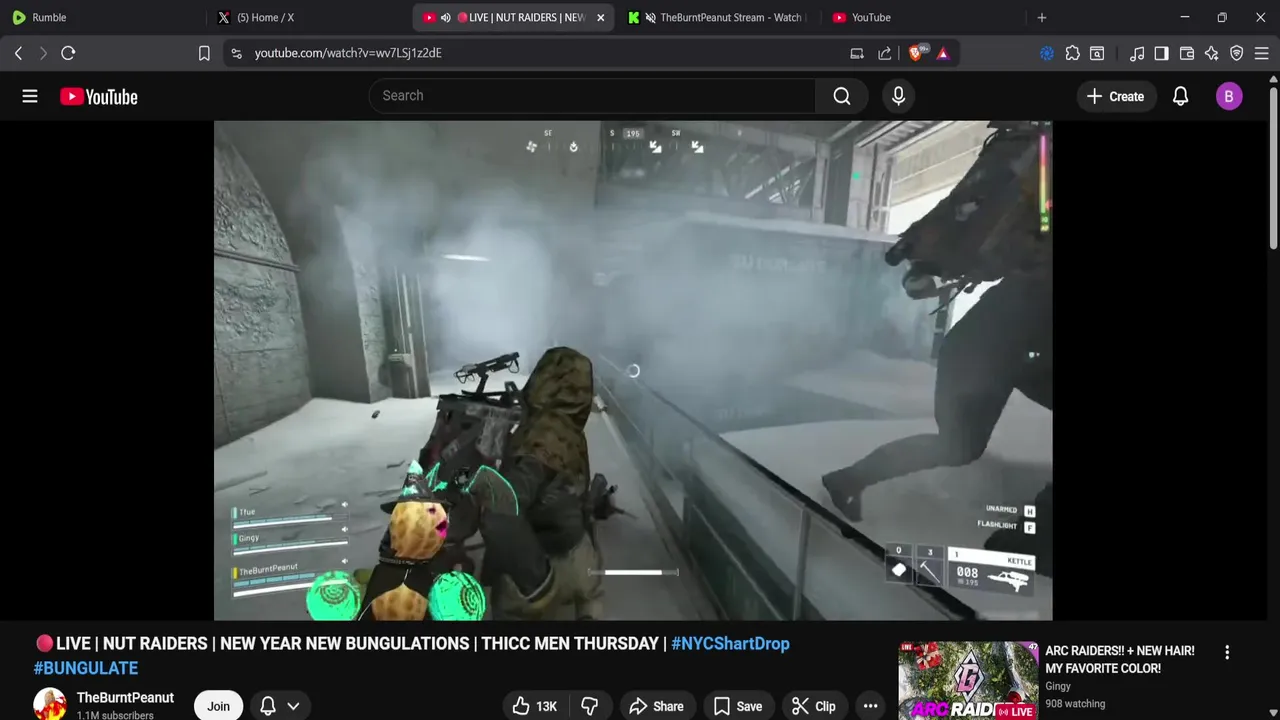Open Brave VPN shield icon
The height and width of the screenshot is (720, 1280).
[1237, 53]
